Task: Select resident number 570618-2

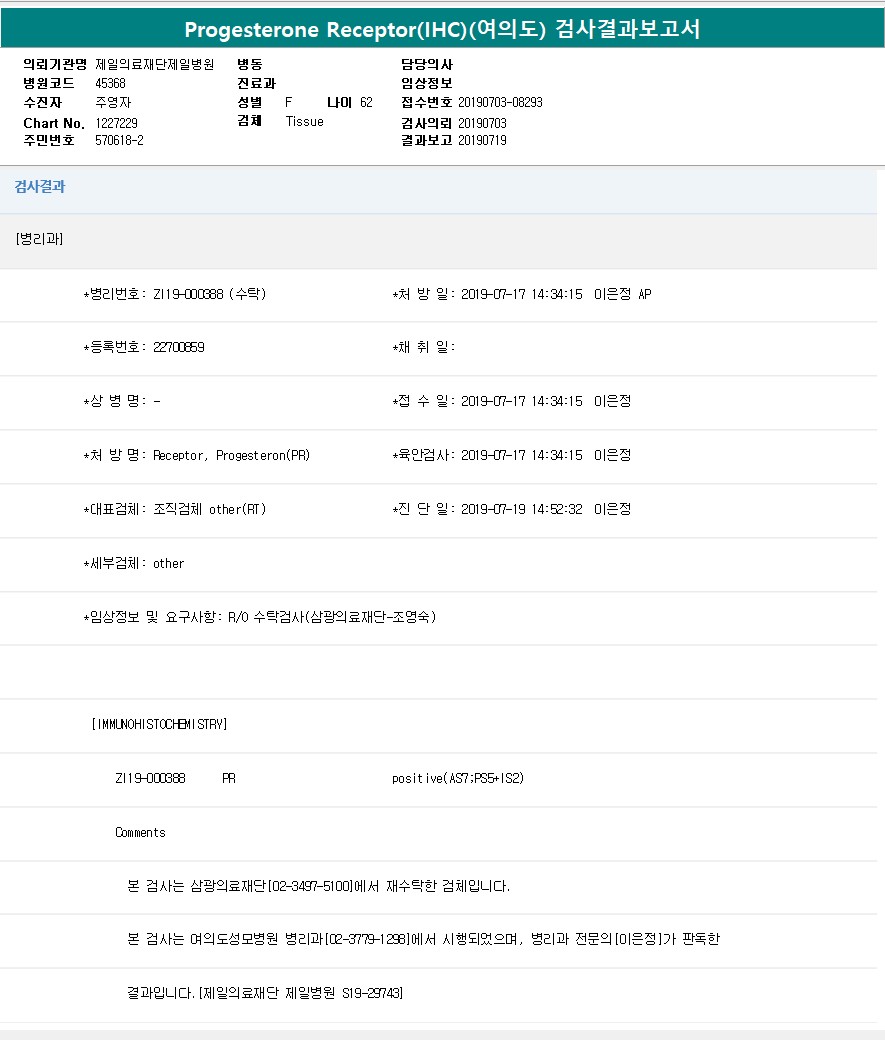Action: click(x=119, y=141)
